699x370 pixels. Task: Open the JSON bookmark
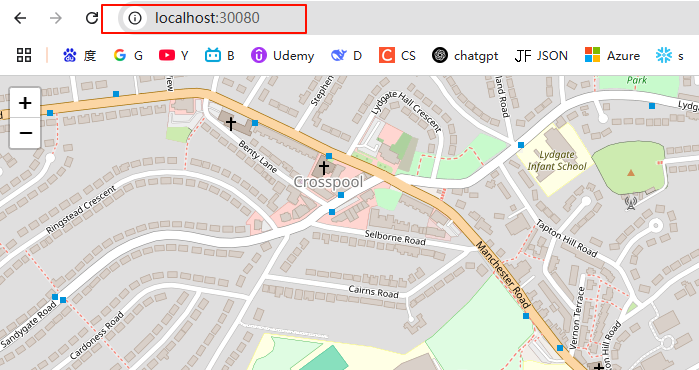tap(541, 56)
